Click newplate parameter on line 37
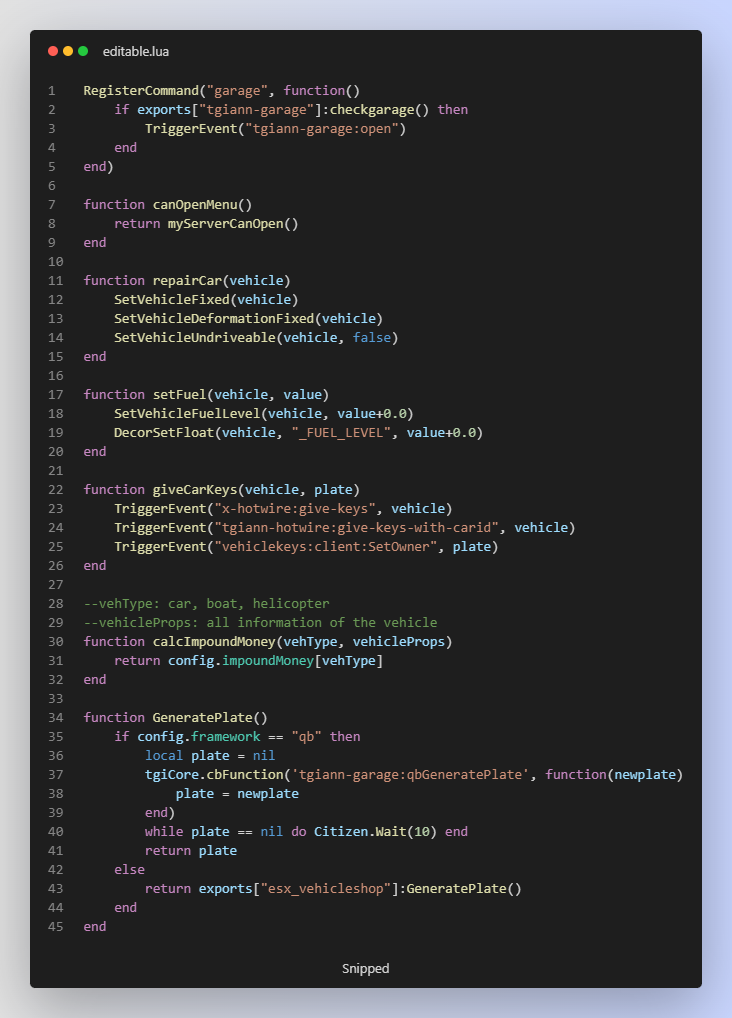732x1018 pixels. tap(645, 775)
